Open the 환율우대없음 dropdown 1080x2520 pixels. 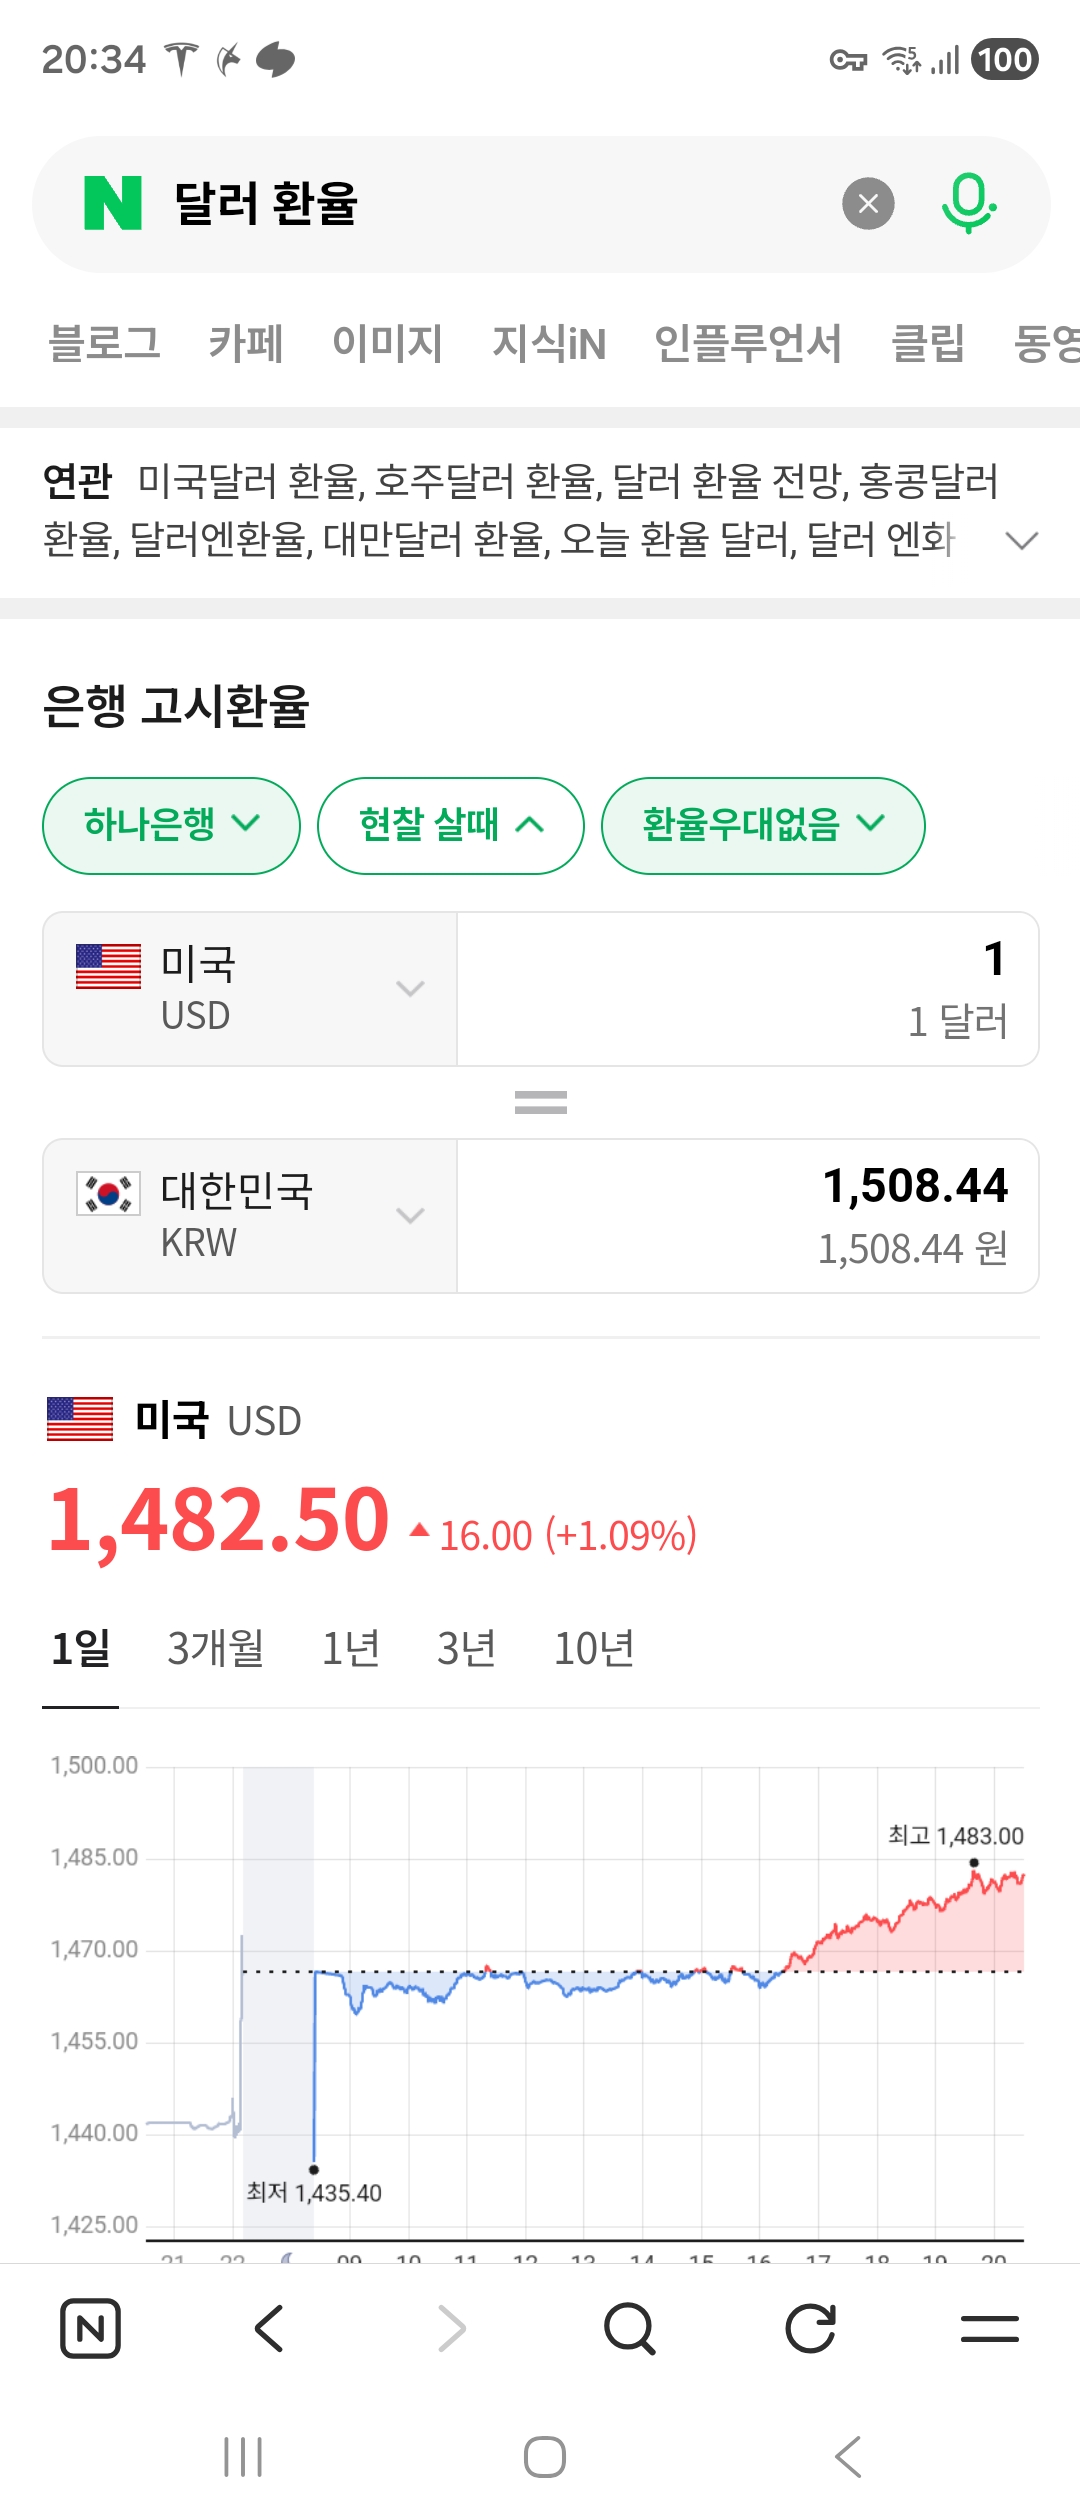[x=763, y=825]
